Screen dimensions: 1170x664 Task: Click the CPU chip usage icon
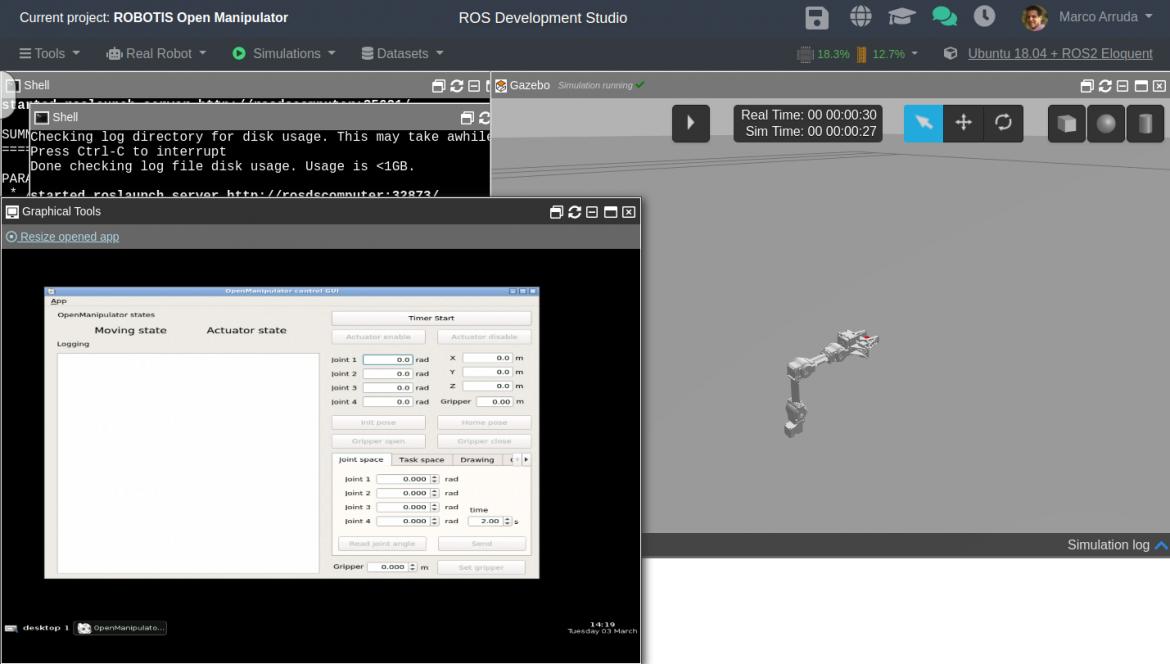click(804, 54)
